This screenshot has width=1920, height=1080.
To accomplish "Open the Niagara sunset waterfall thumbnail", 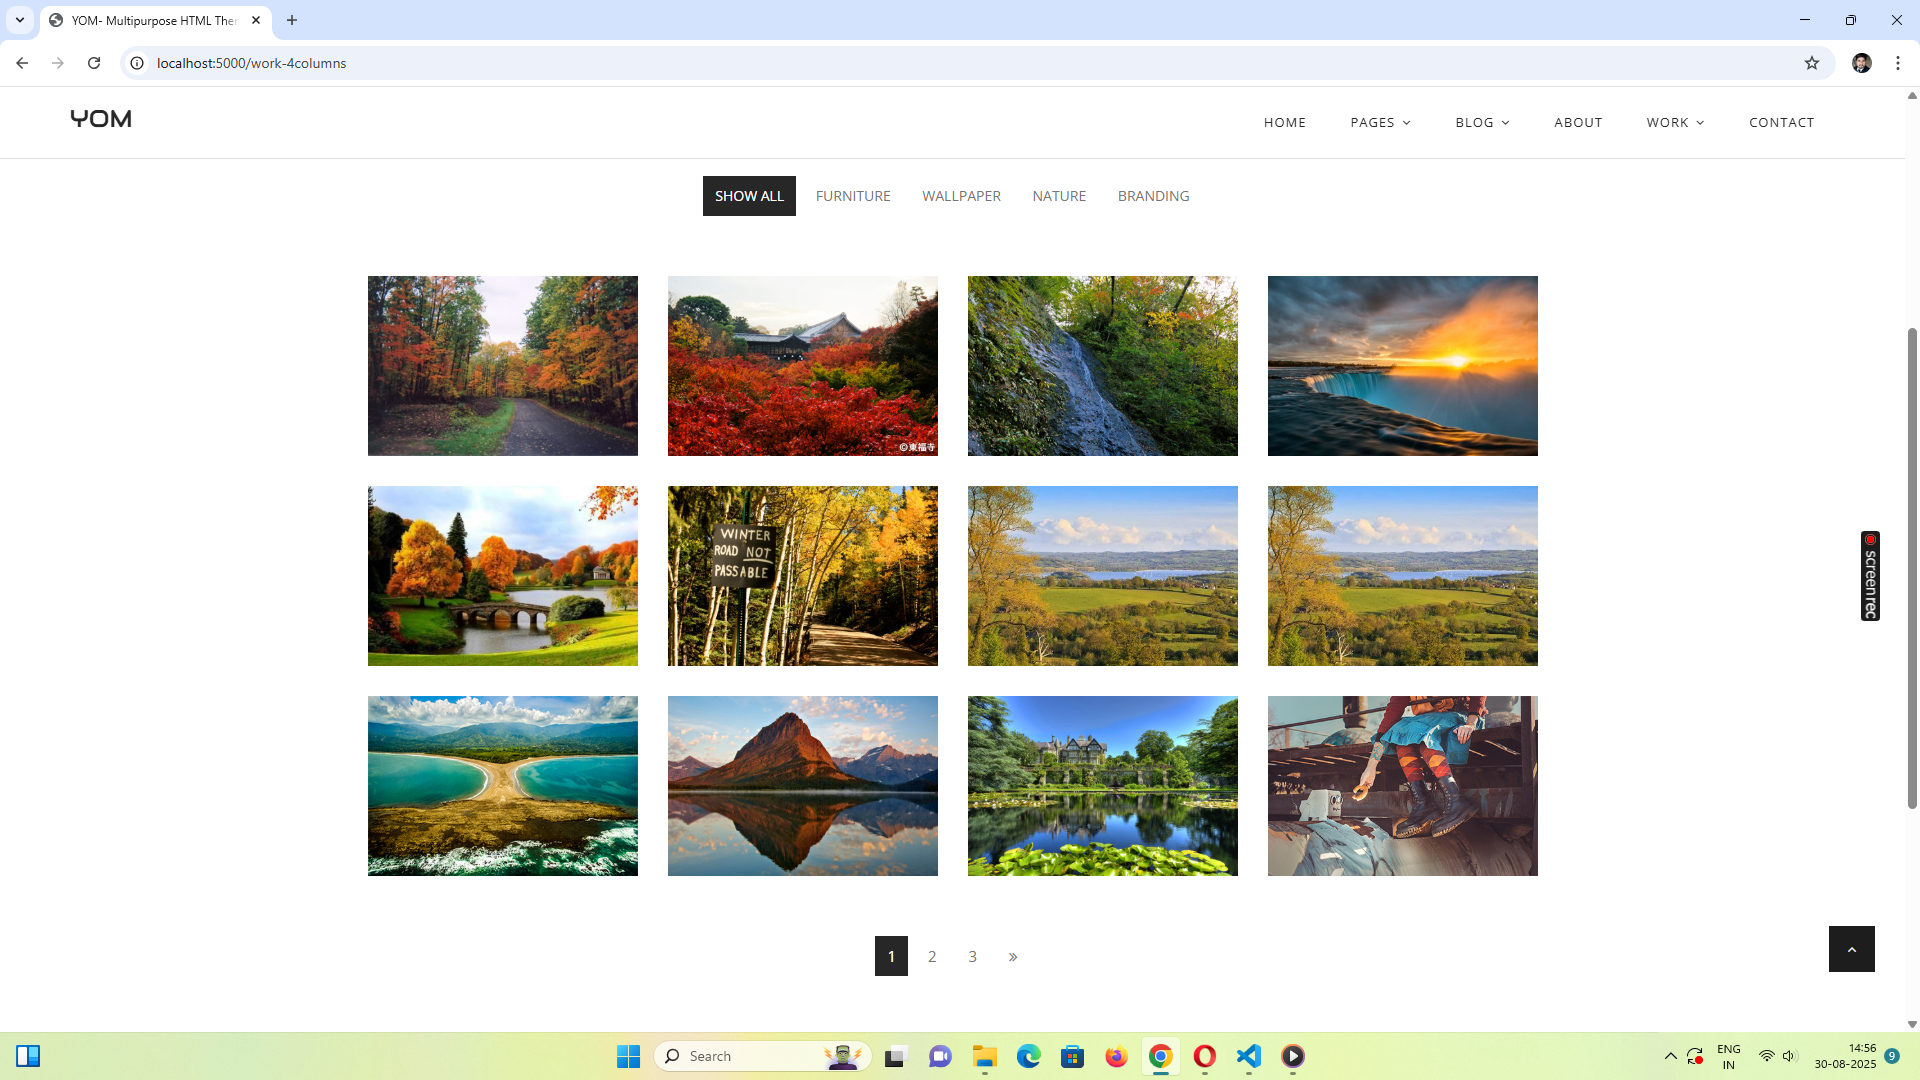I will click(1403, 366).
